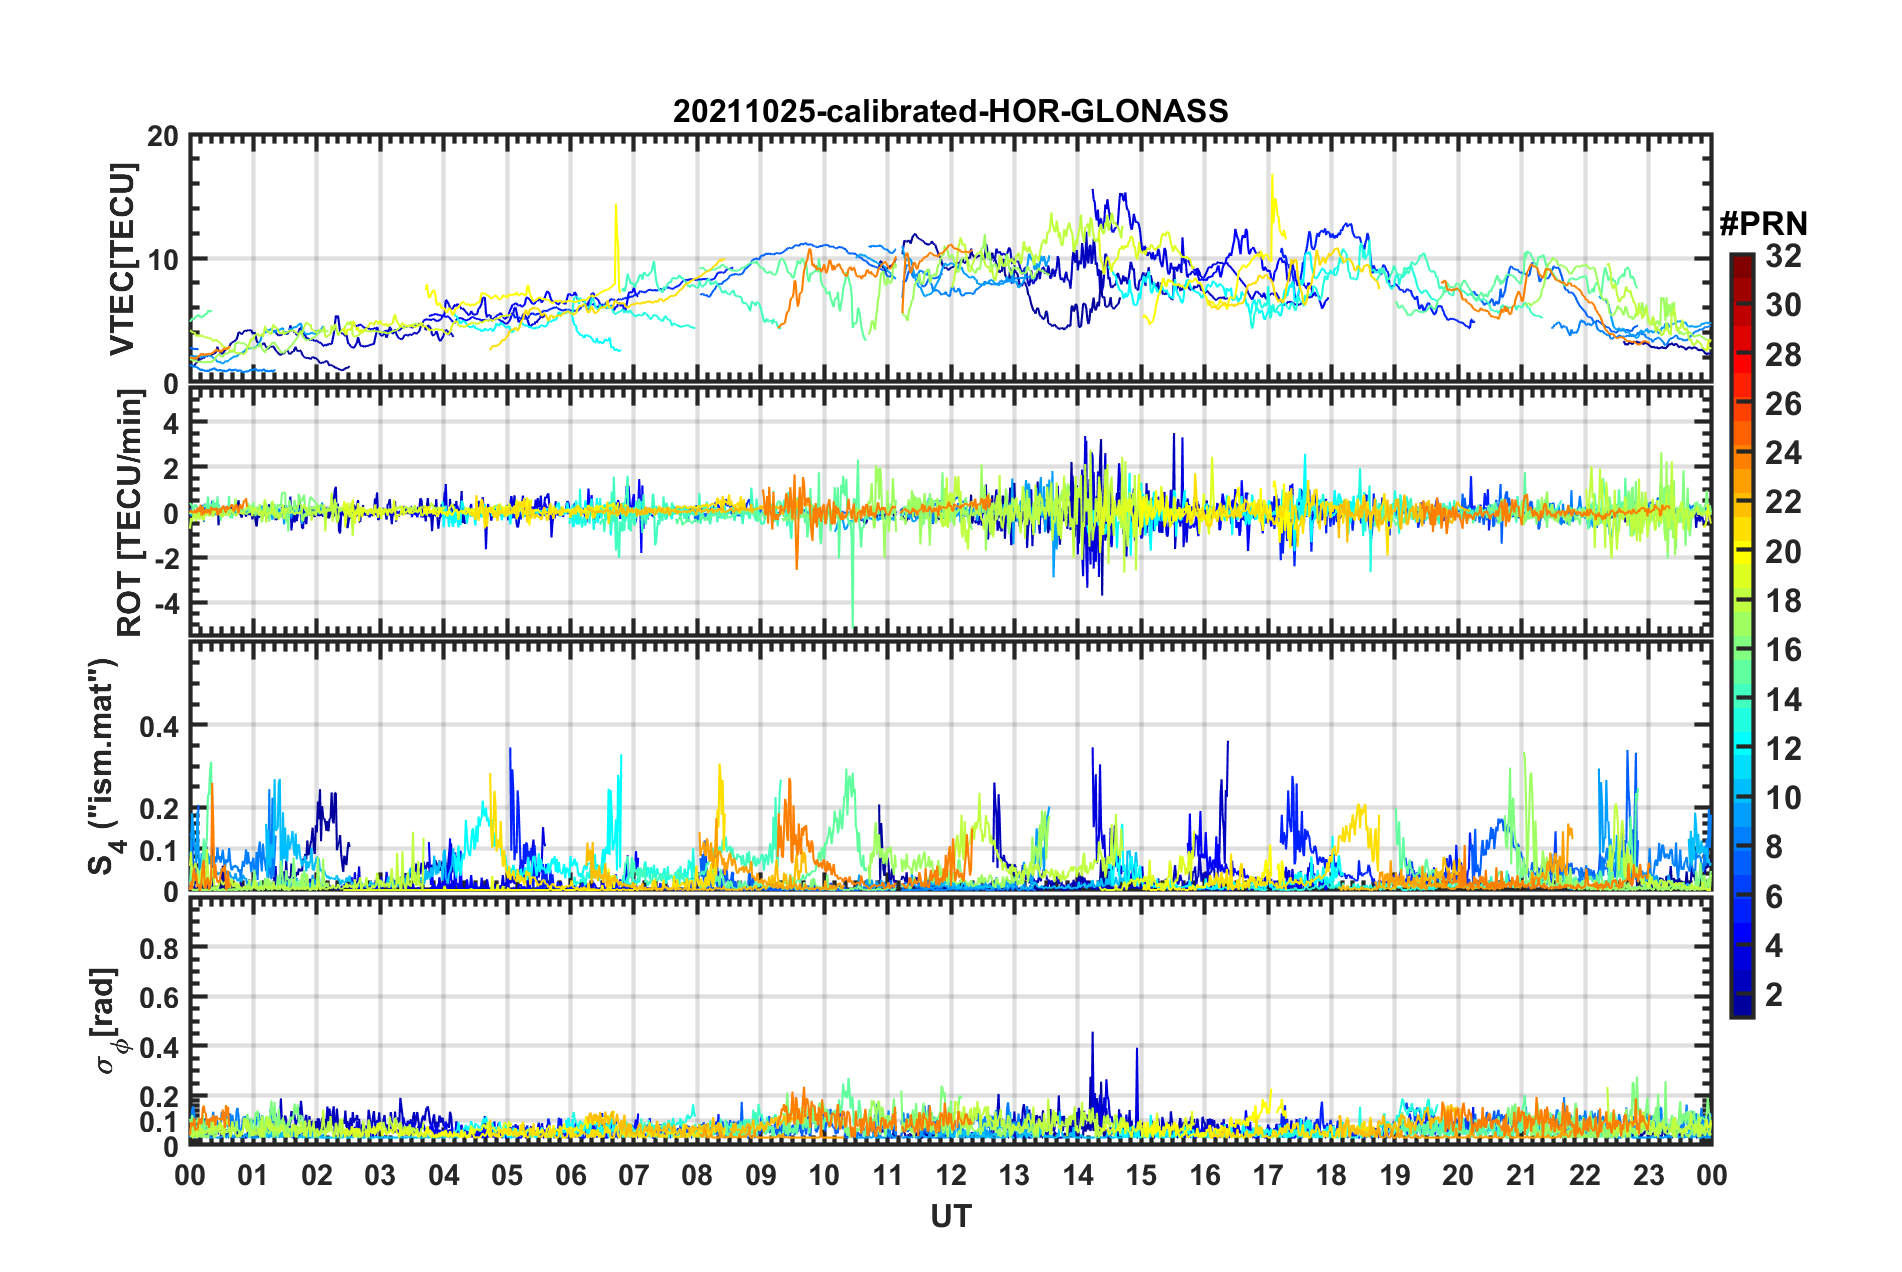Viewport: 1902px width, 1272px height.
Task: Click the UT axis tick label "02"
Action: 317,1174
